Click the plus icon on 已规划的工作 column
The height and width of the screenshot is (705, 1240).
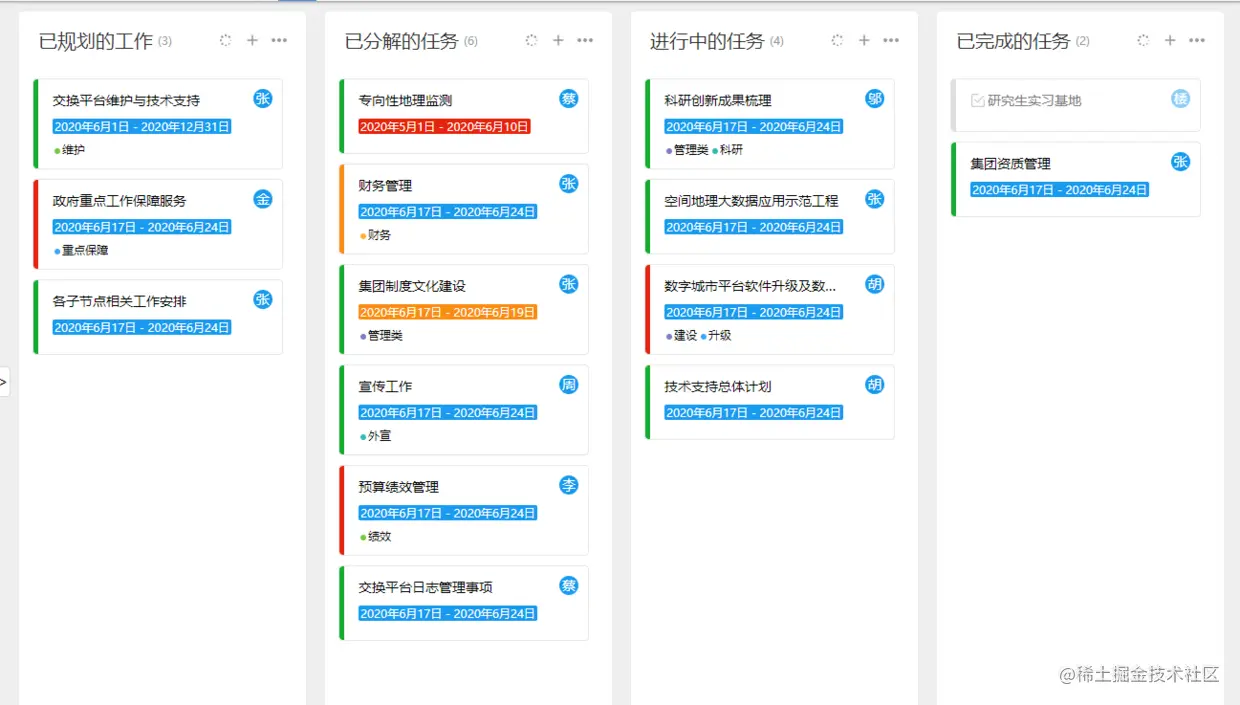click(252, 40)
